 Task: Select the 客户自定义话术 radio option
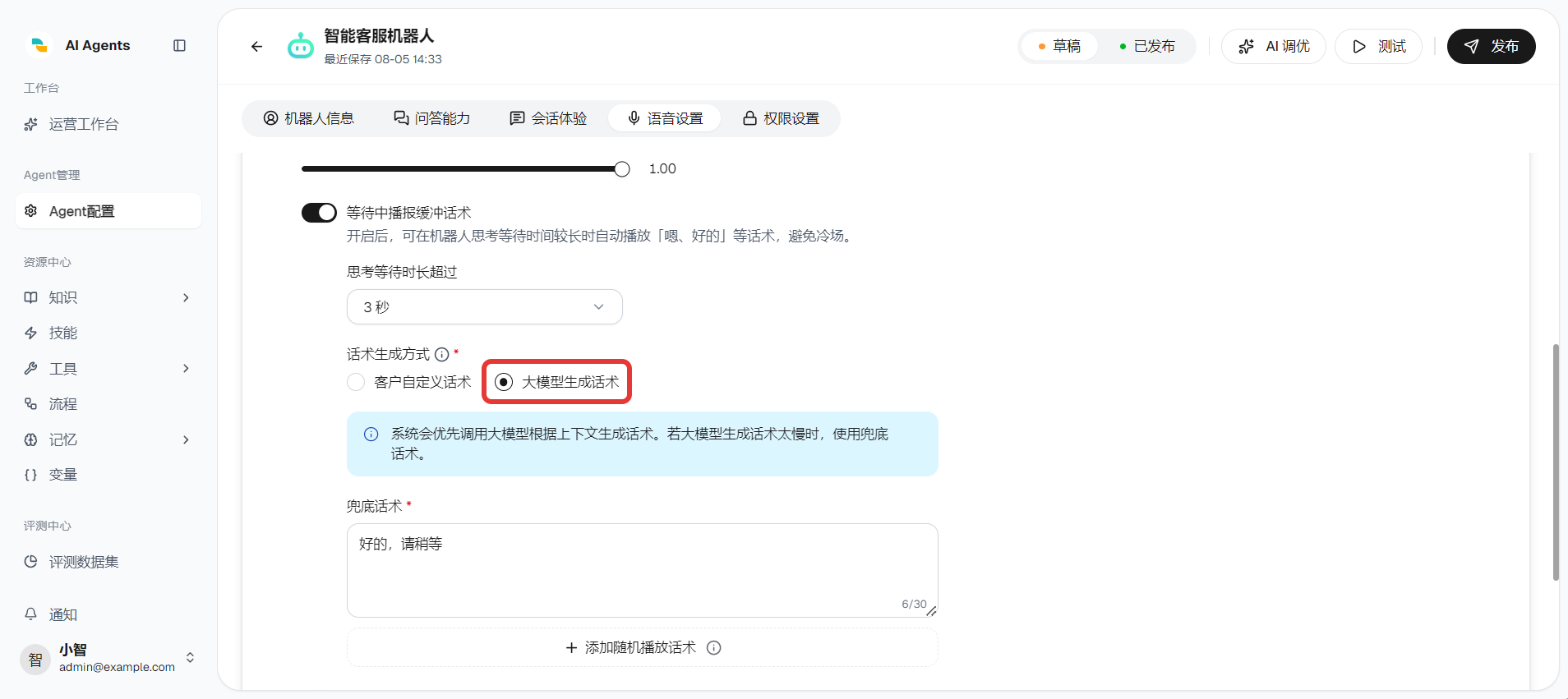tap(409, 382)
